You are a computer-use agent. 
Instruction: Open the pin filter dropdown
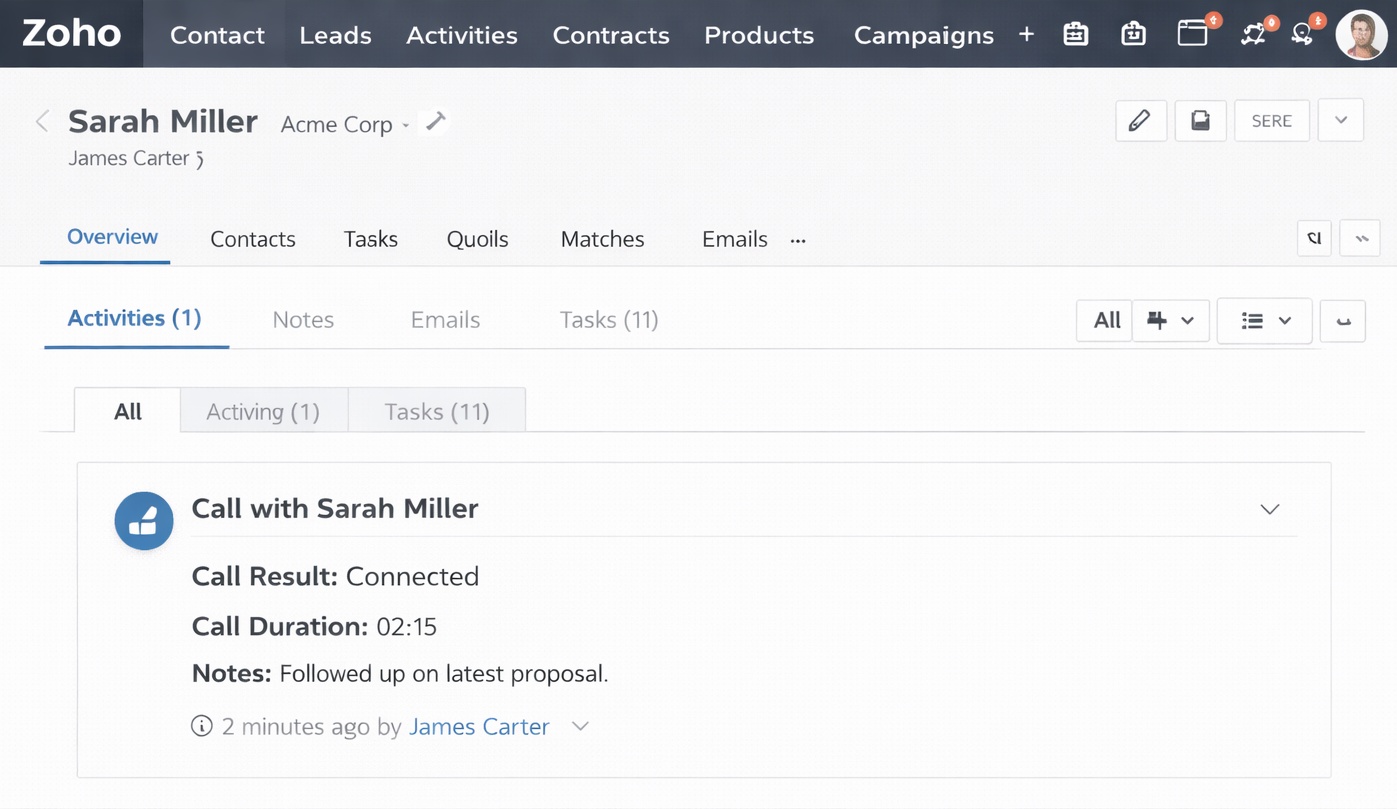(1171, 321)
